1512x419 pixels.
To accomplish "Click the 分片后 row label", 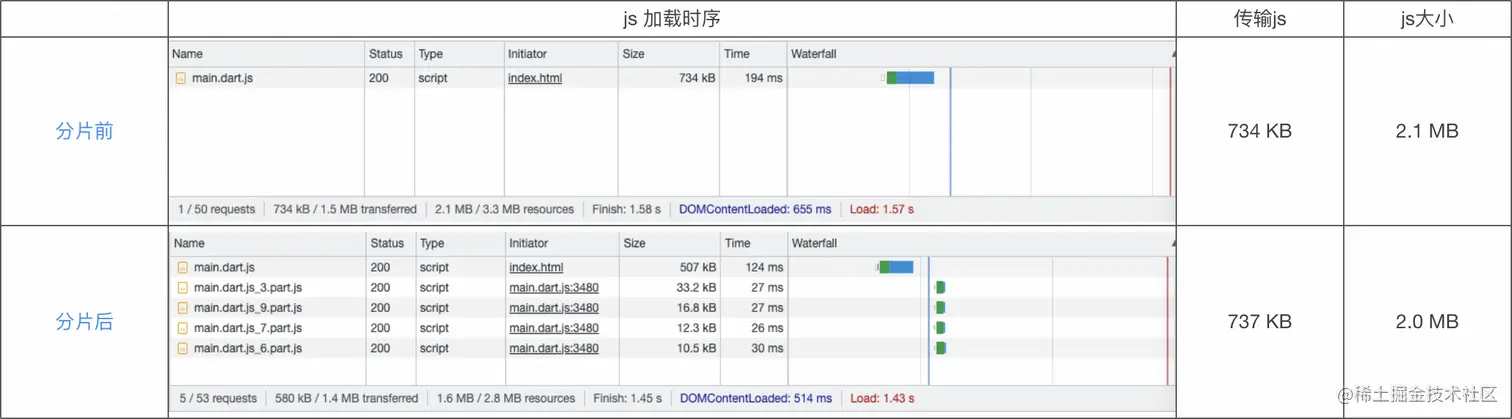I will (x=84, y=321).
